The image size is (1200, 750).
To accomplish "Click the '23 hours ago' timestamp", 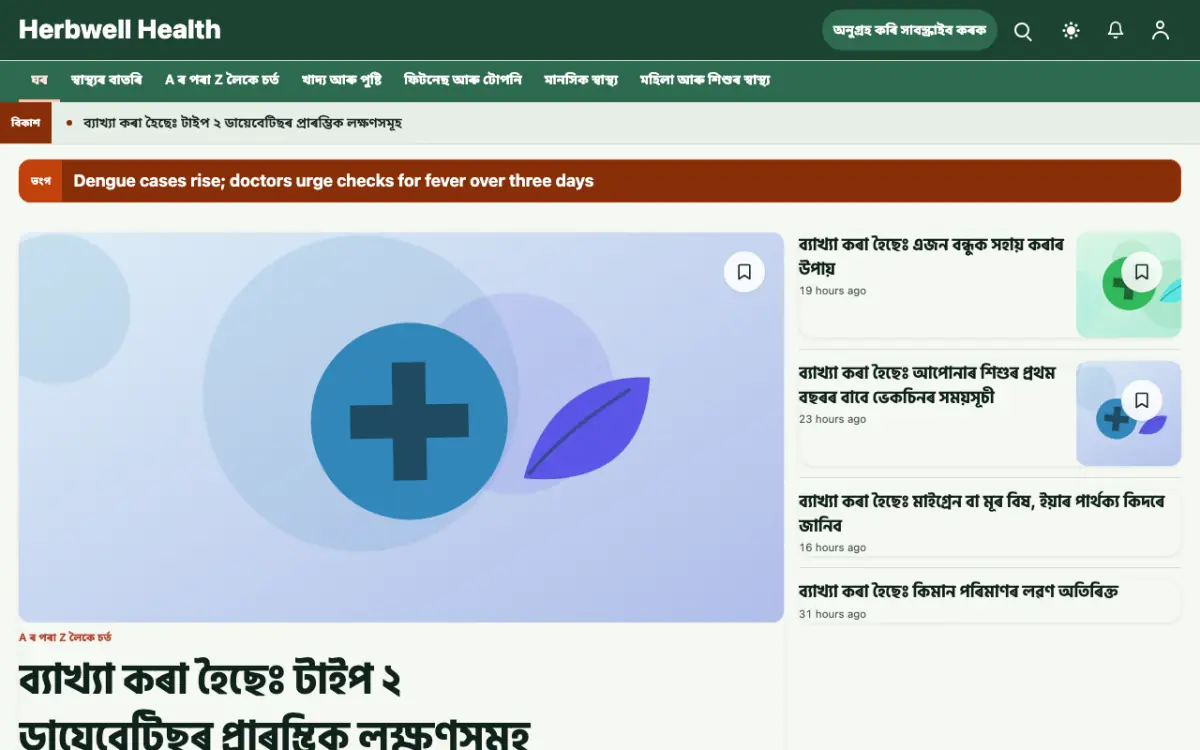I will coord(832,419).
